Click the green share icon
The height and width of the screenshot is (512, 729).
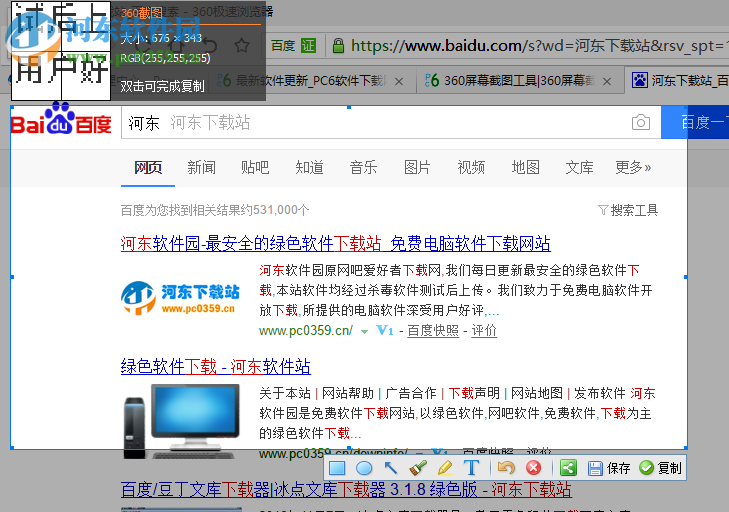tap(569, 468)
